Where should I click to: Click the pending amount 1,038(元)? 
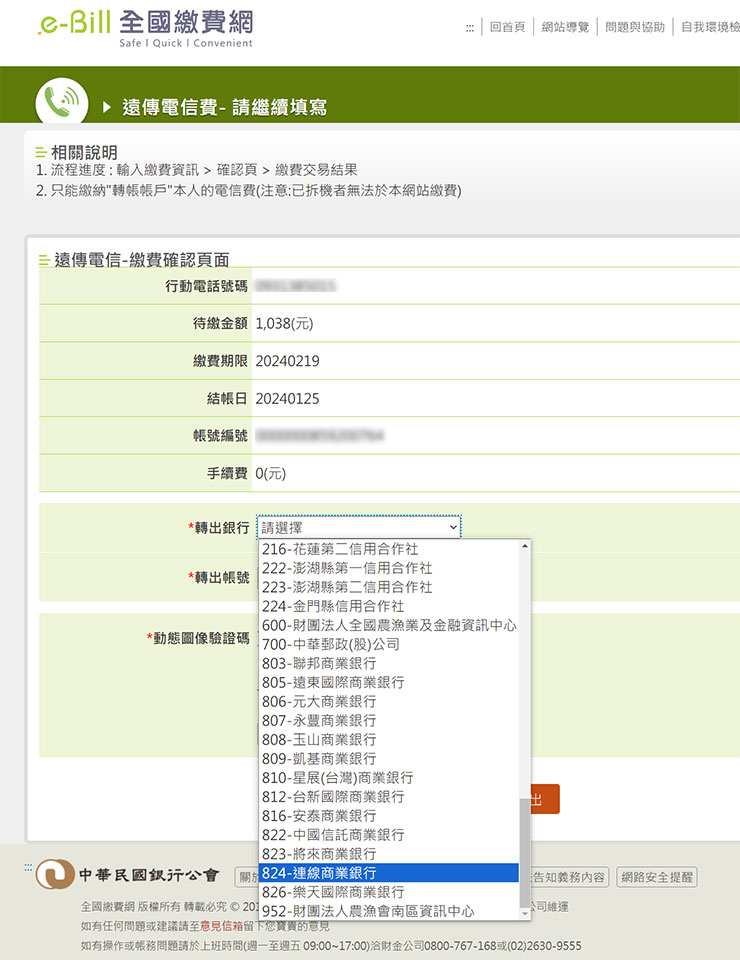(x=284, y=323)
